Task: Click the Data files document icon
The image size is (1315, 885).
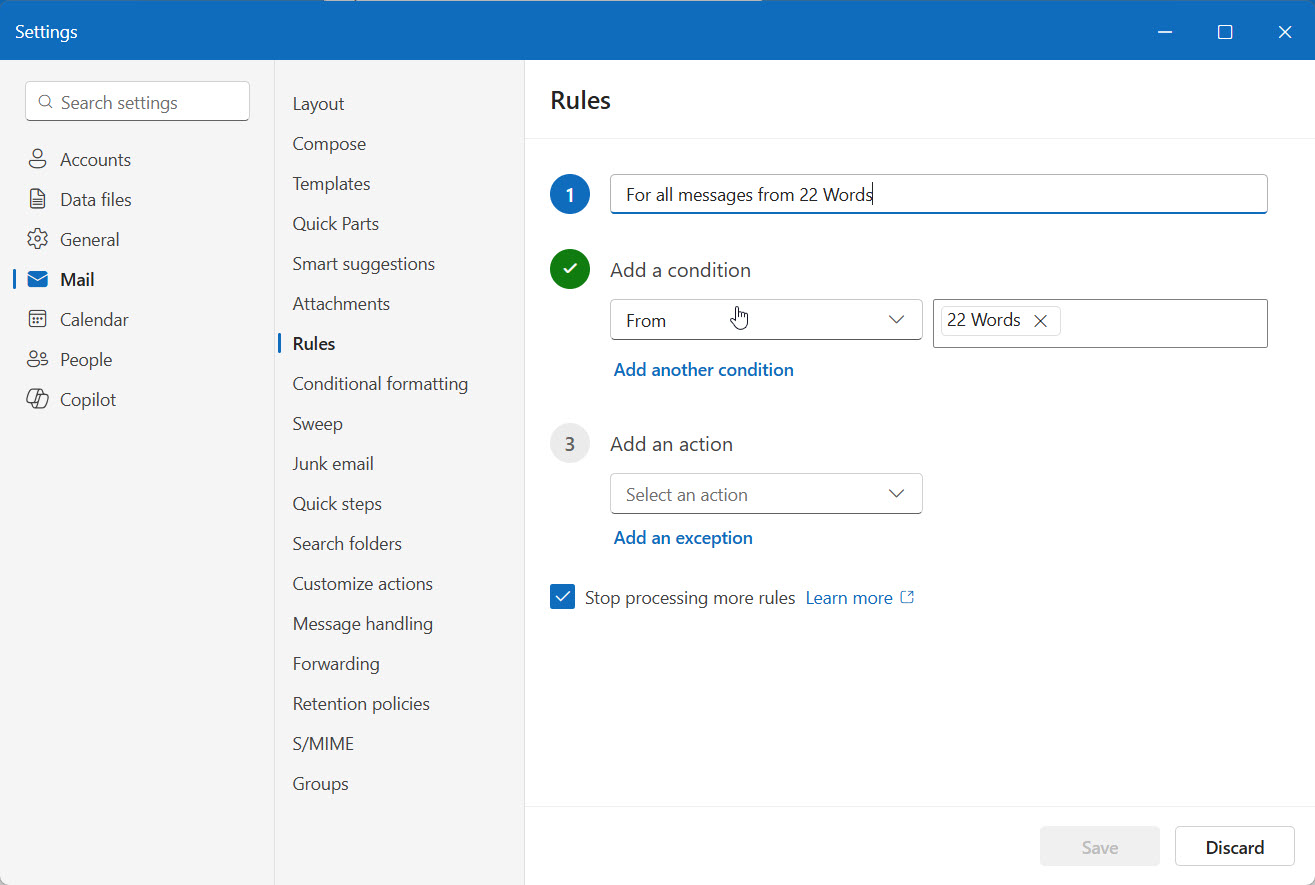Action: pos(38,199)
